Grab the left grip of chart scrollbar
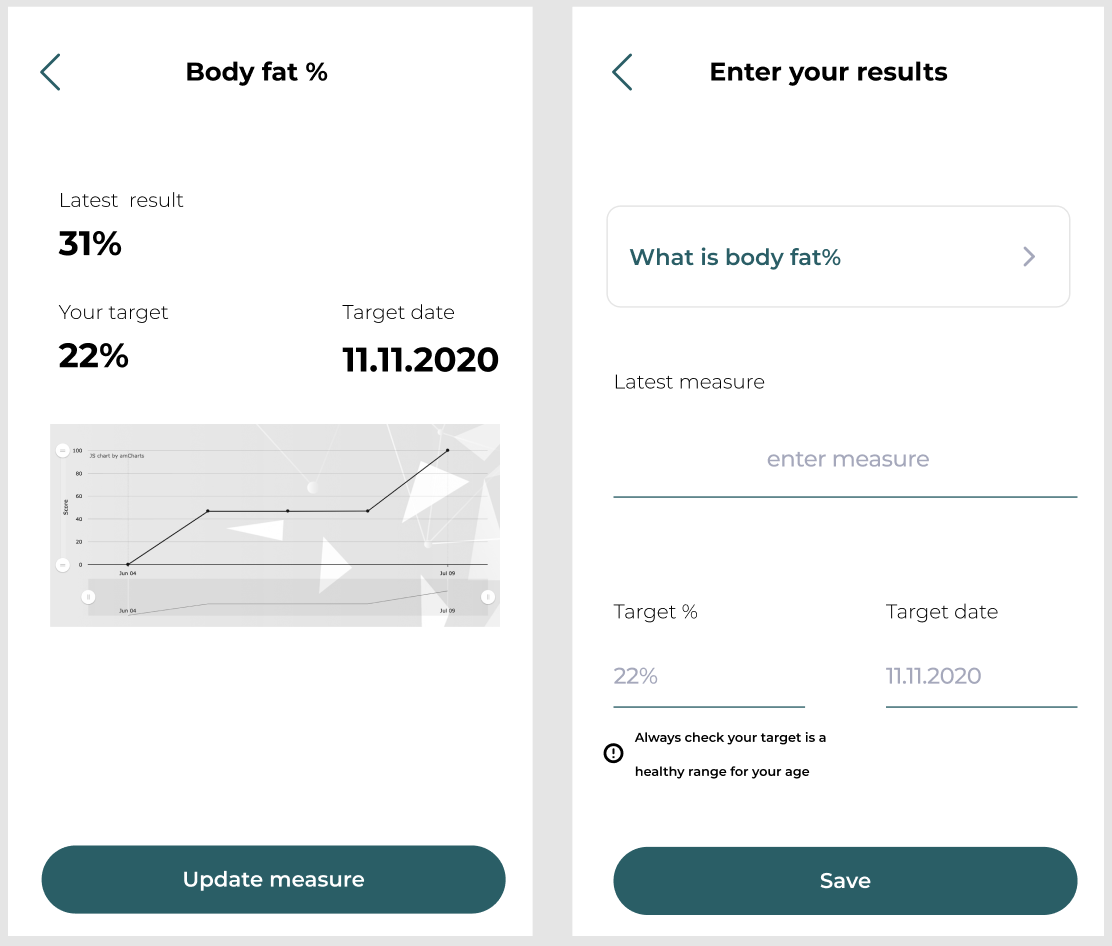This screenshot has width=1112, height=946. pos(88,597)
